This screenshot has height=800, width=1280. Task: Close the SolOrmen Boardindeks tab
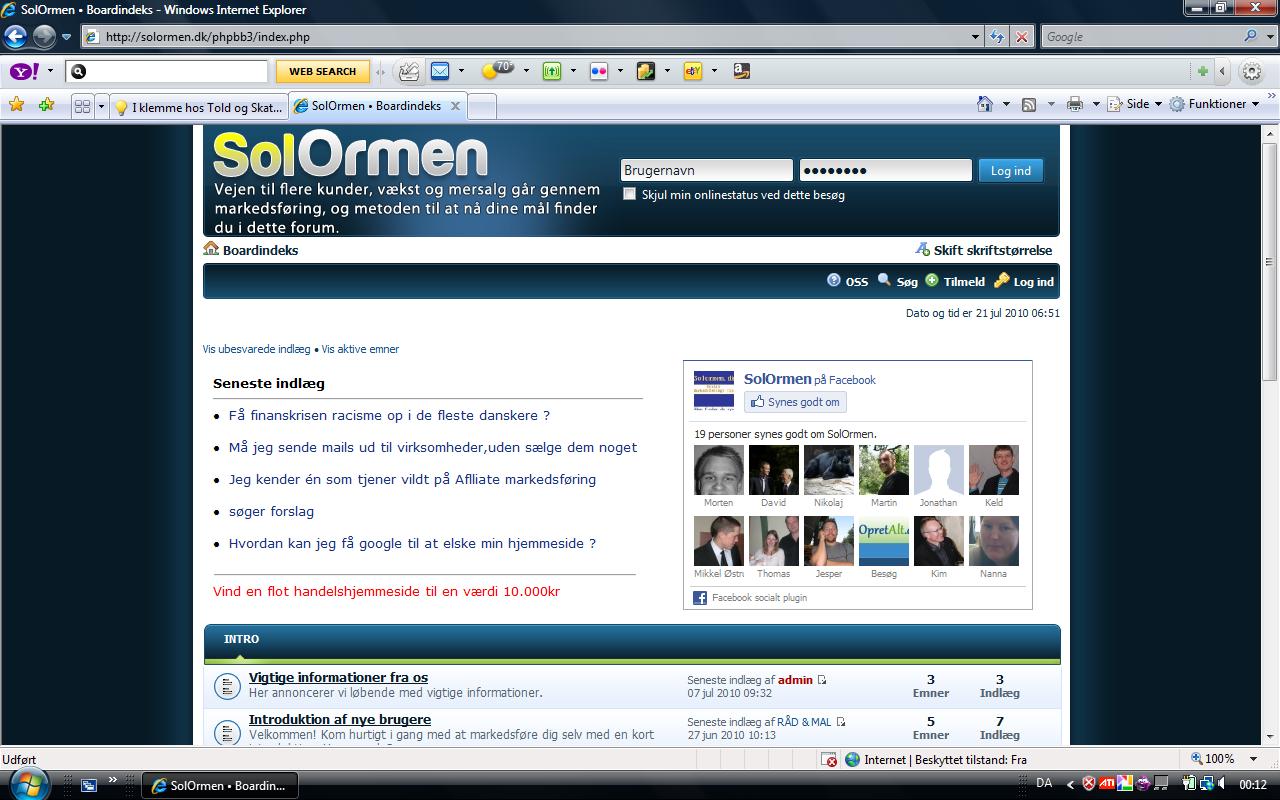[x=455, y=106]
